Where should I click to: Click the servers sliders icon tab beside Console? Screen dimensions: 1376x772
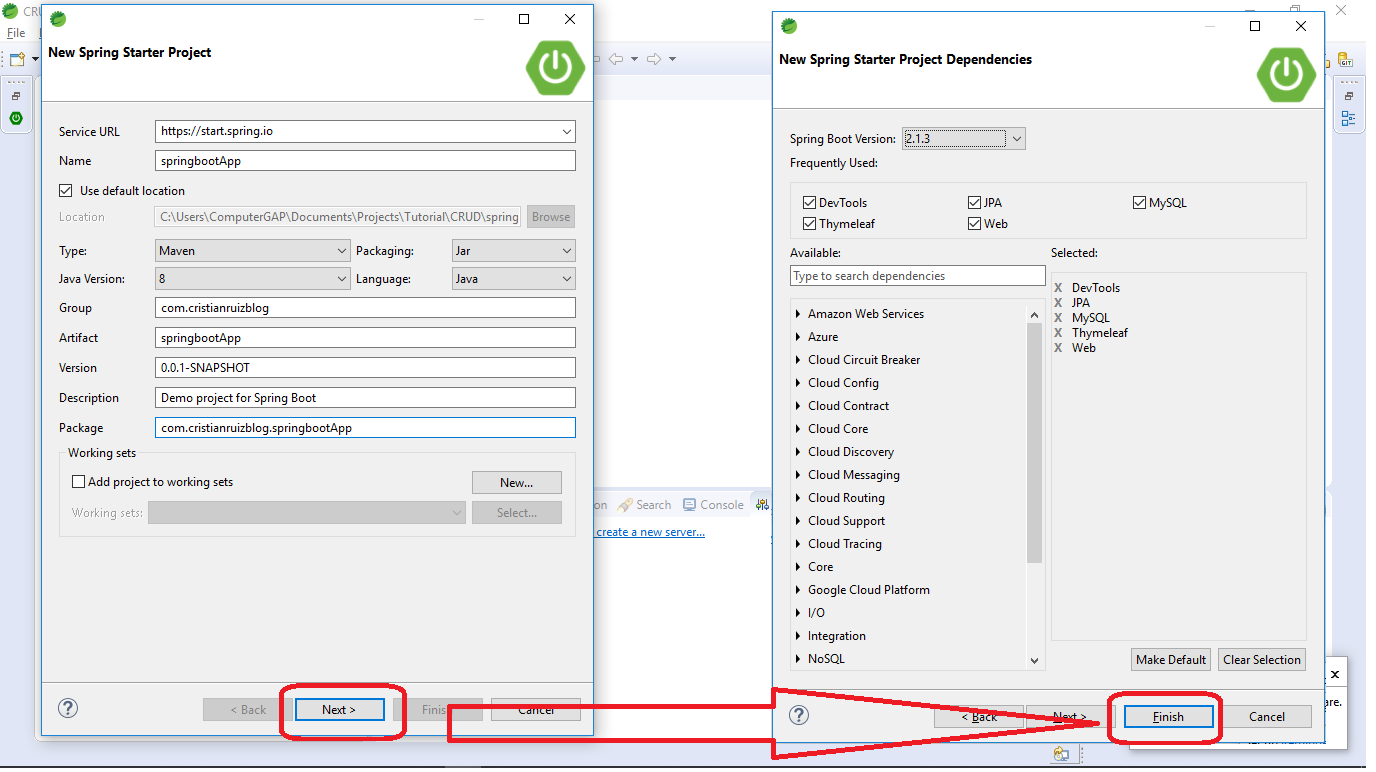(761, 504)
